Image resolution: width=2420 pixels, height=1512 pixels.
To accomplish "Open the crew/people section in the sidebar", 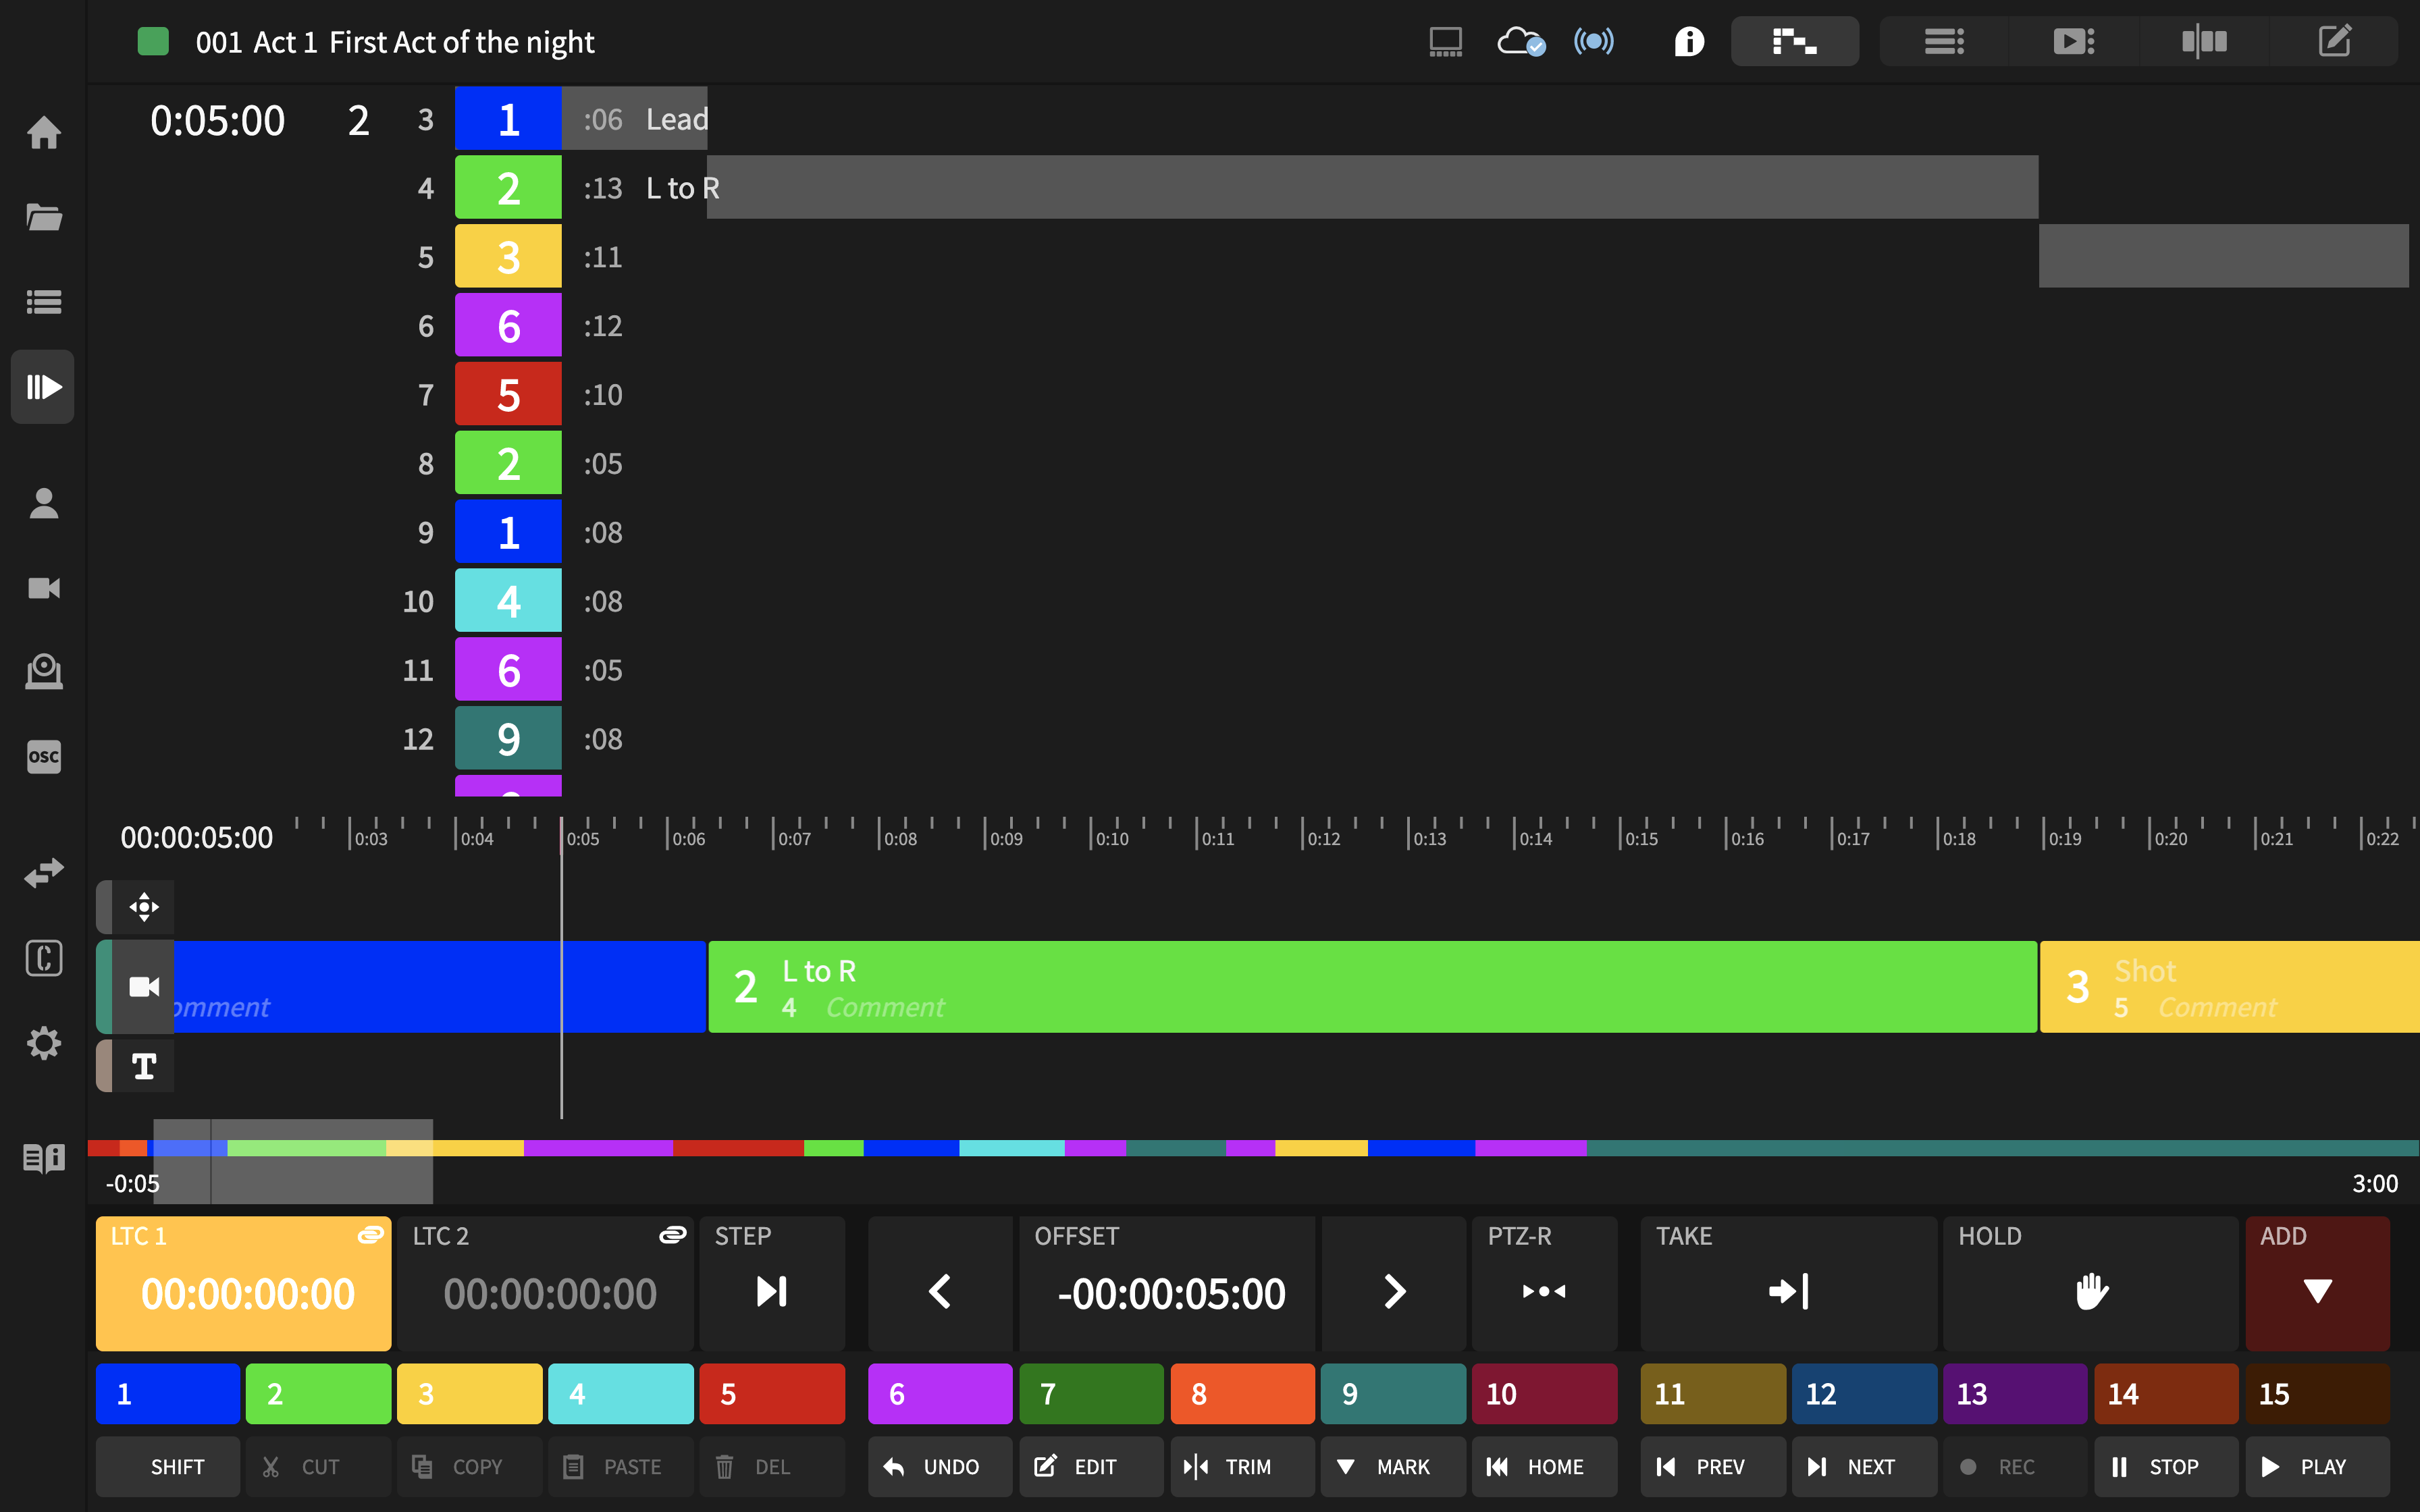I will [x=44, y=504].
